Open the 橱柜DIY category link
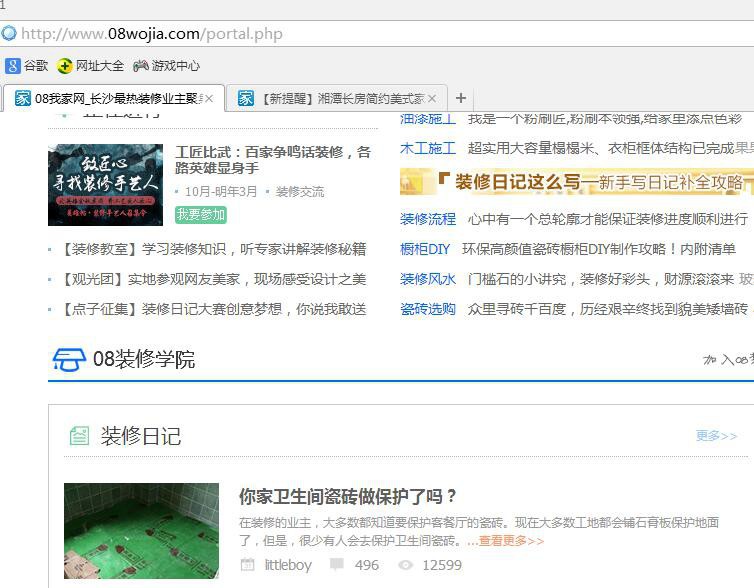This screenshot has width=754, height=588. click(x=425, y=249)
